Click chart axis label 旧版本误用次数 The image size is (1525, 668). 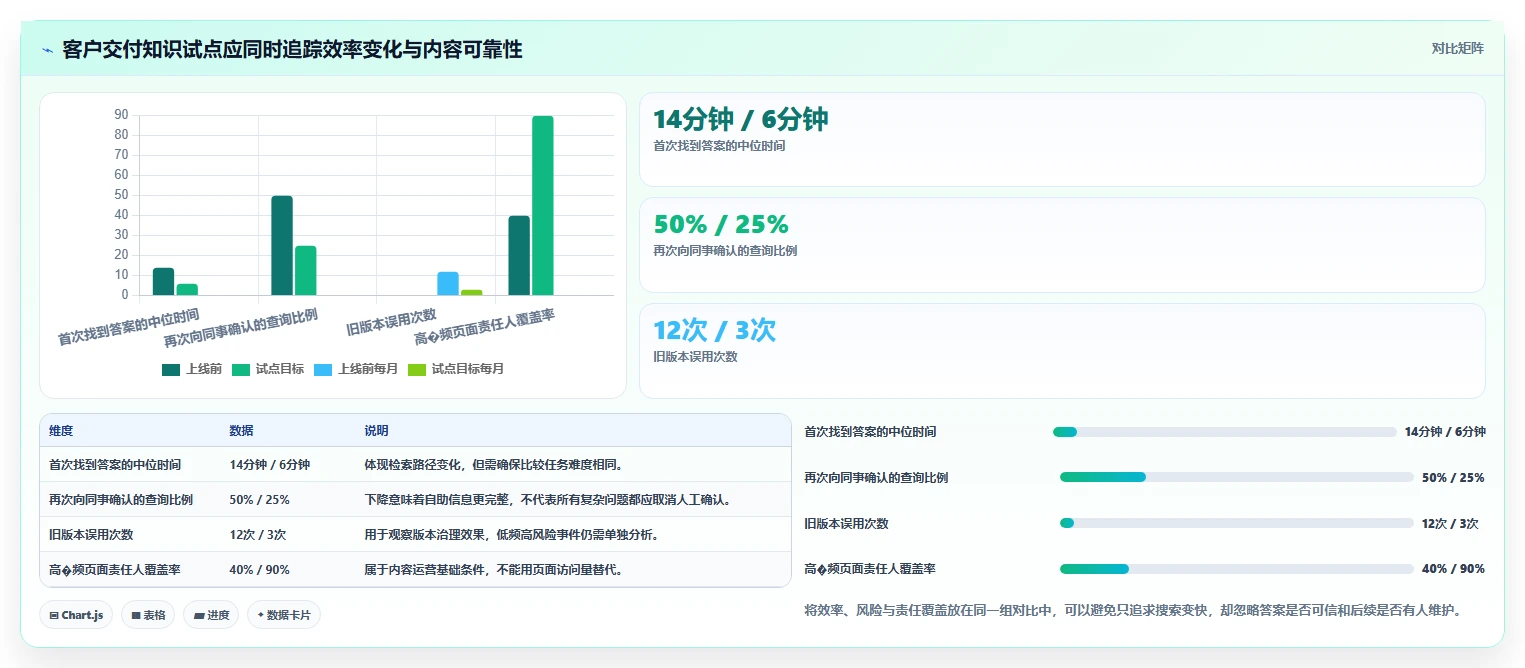[392, 321]
